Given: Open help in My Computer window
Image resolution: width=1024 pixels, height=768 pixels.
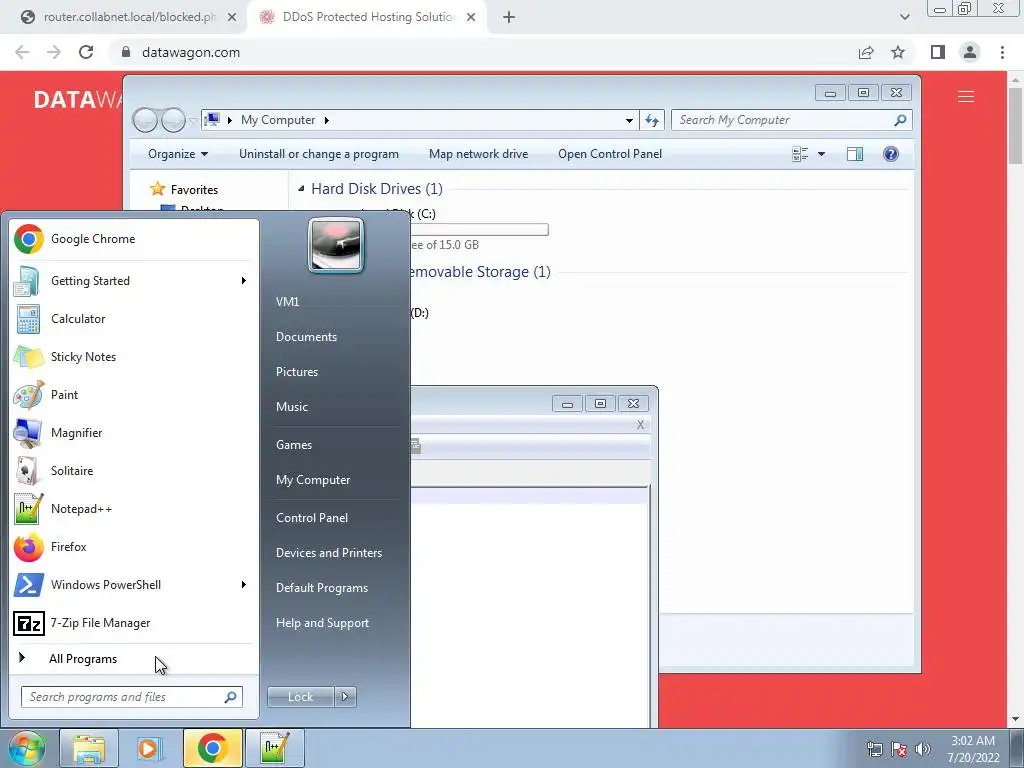Looking at the screenshot, I should pos(891,154).
